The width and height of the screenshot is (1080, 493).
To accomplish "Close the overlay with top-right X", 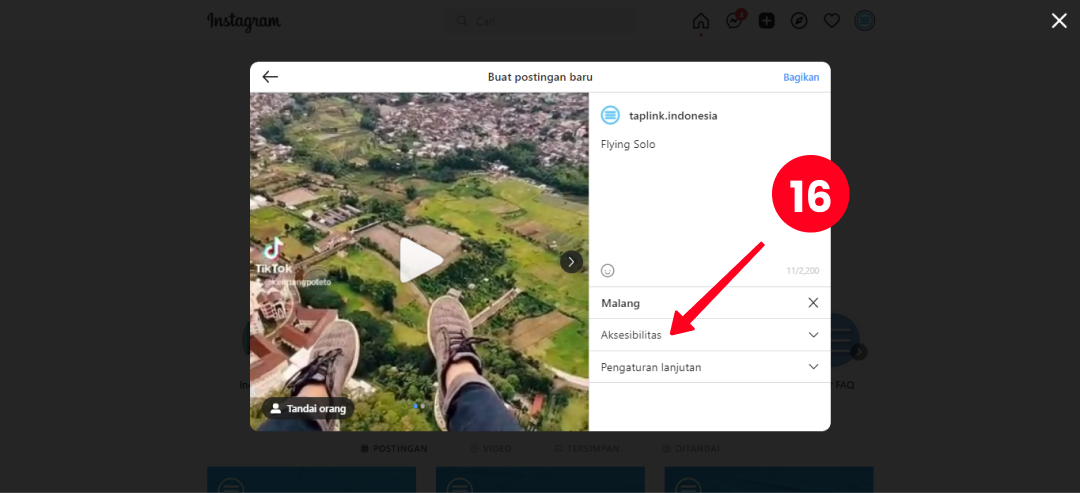I will point(1059,21).
